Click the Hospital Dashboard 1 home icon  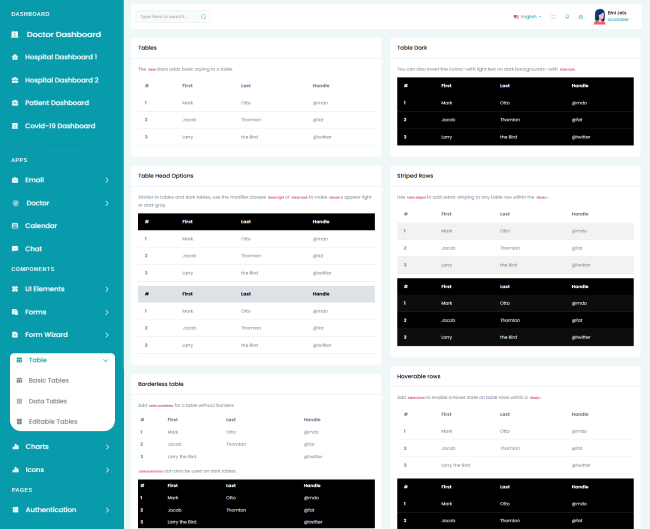(15, 57)
